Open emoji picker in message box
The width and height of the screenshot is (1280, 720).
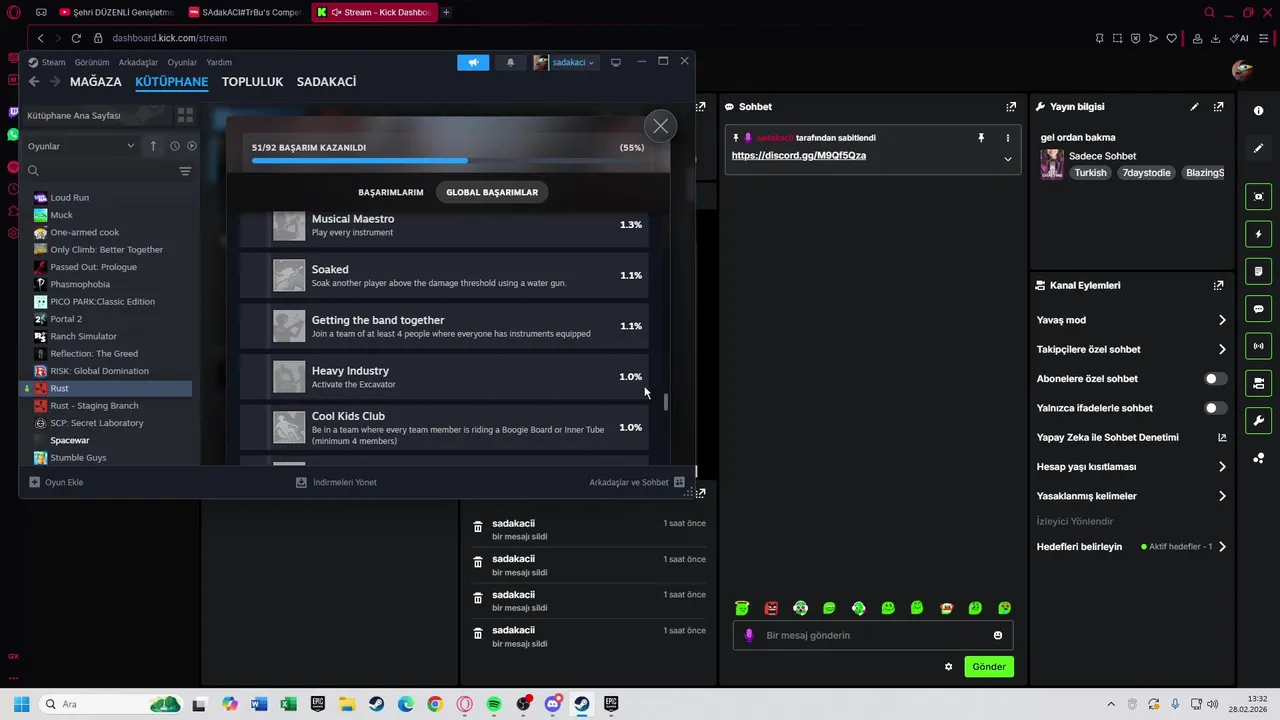[x=997, y=635]
